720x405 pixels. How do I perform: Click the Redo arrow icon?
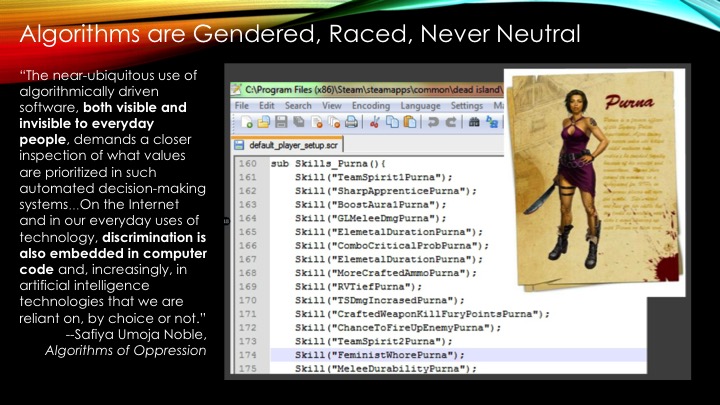point(451,122)
